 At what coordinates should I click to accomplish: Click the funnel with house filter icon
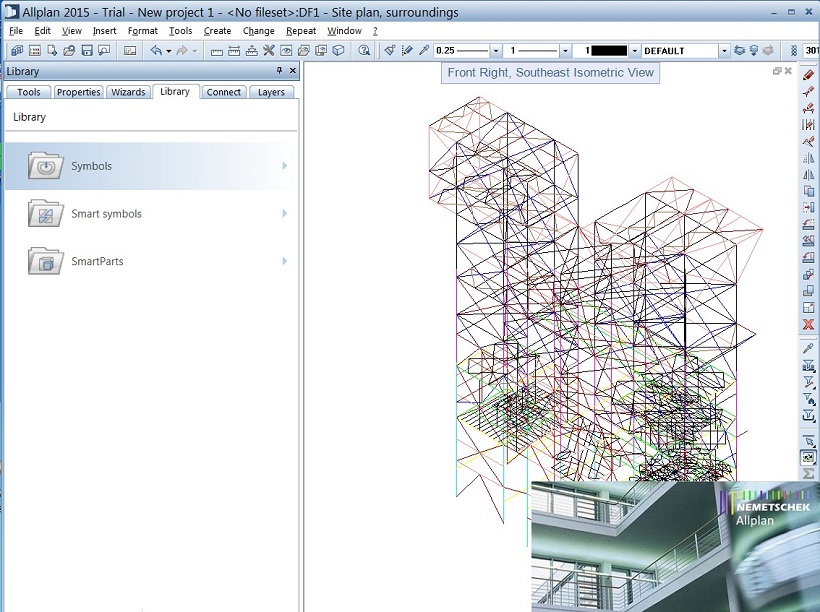[808, 400]
